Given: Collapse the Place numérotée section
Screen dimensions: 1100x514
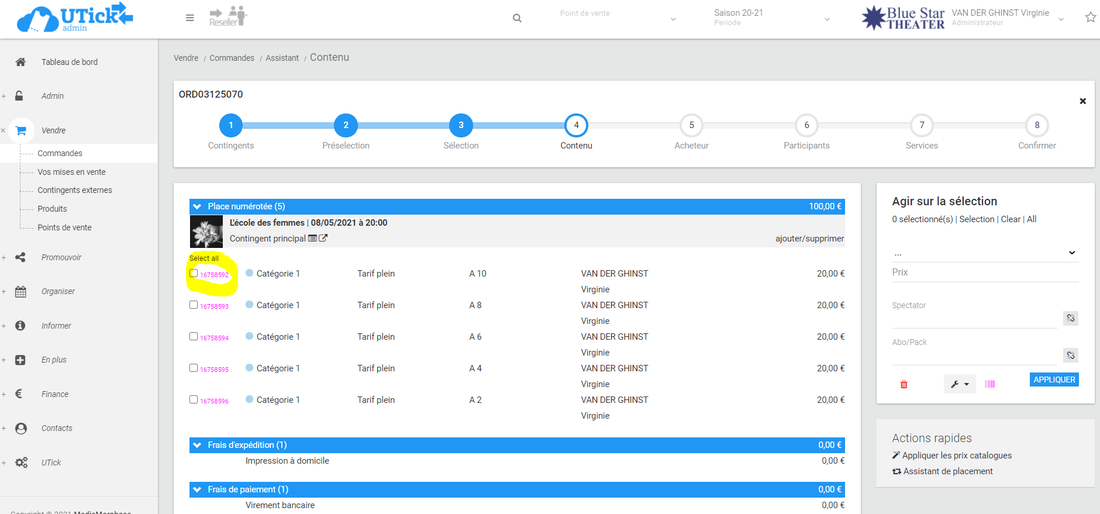Looking at the screenshot, I should coord(197,206).
